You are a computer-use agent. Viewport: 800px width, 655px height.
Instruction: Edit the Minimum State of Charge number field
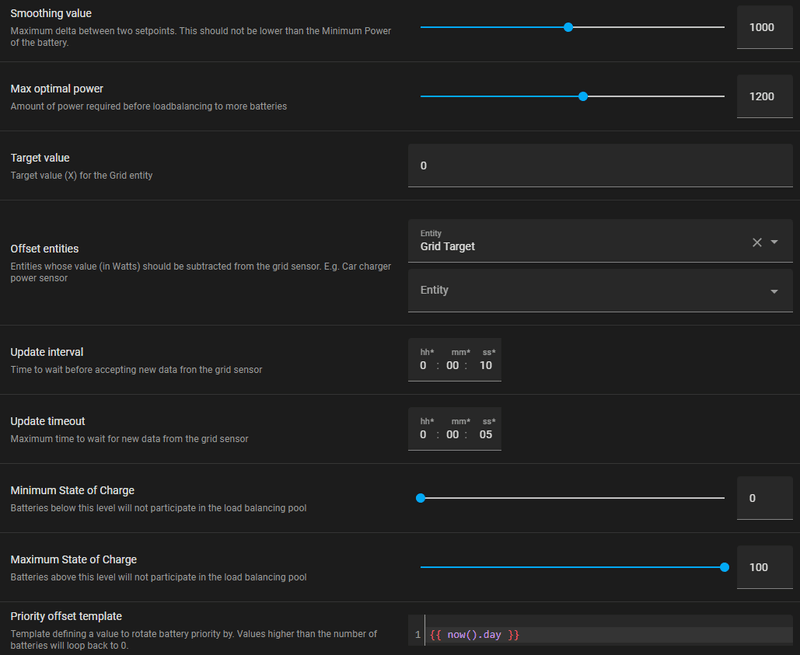point(764,498)
